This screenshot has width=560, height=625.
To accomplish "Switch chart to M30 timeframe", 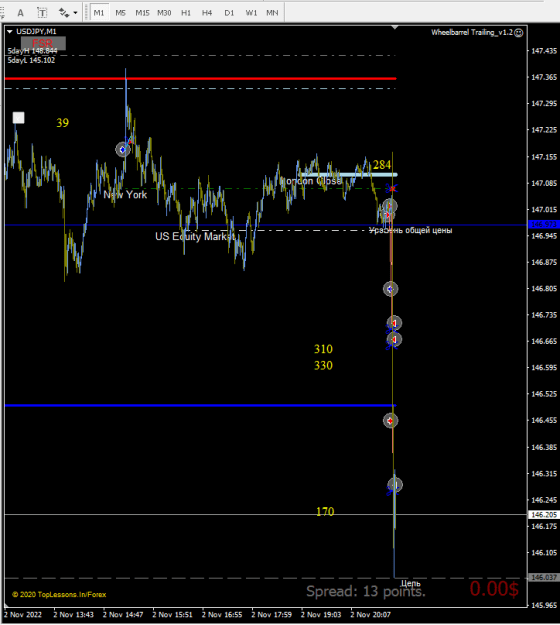I will point(164,13).
